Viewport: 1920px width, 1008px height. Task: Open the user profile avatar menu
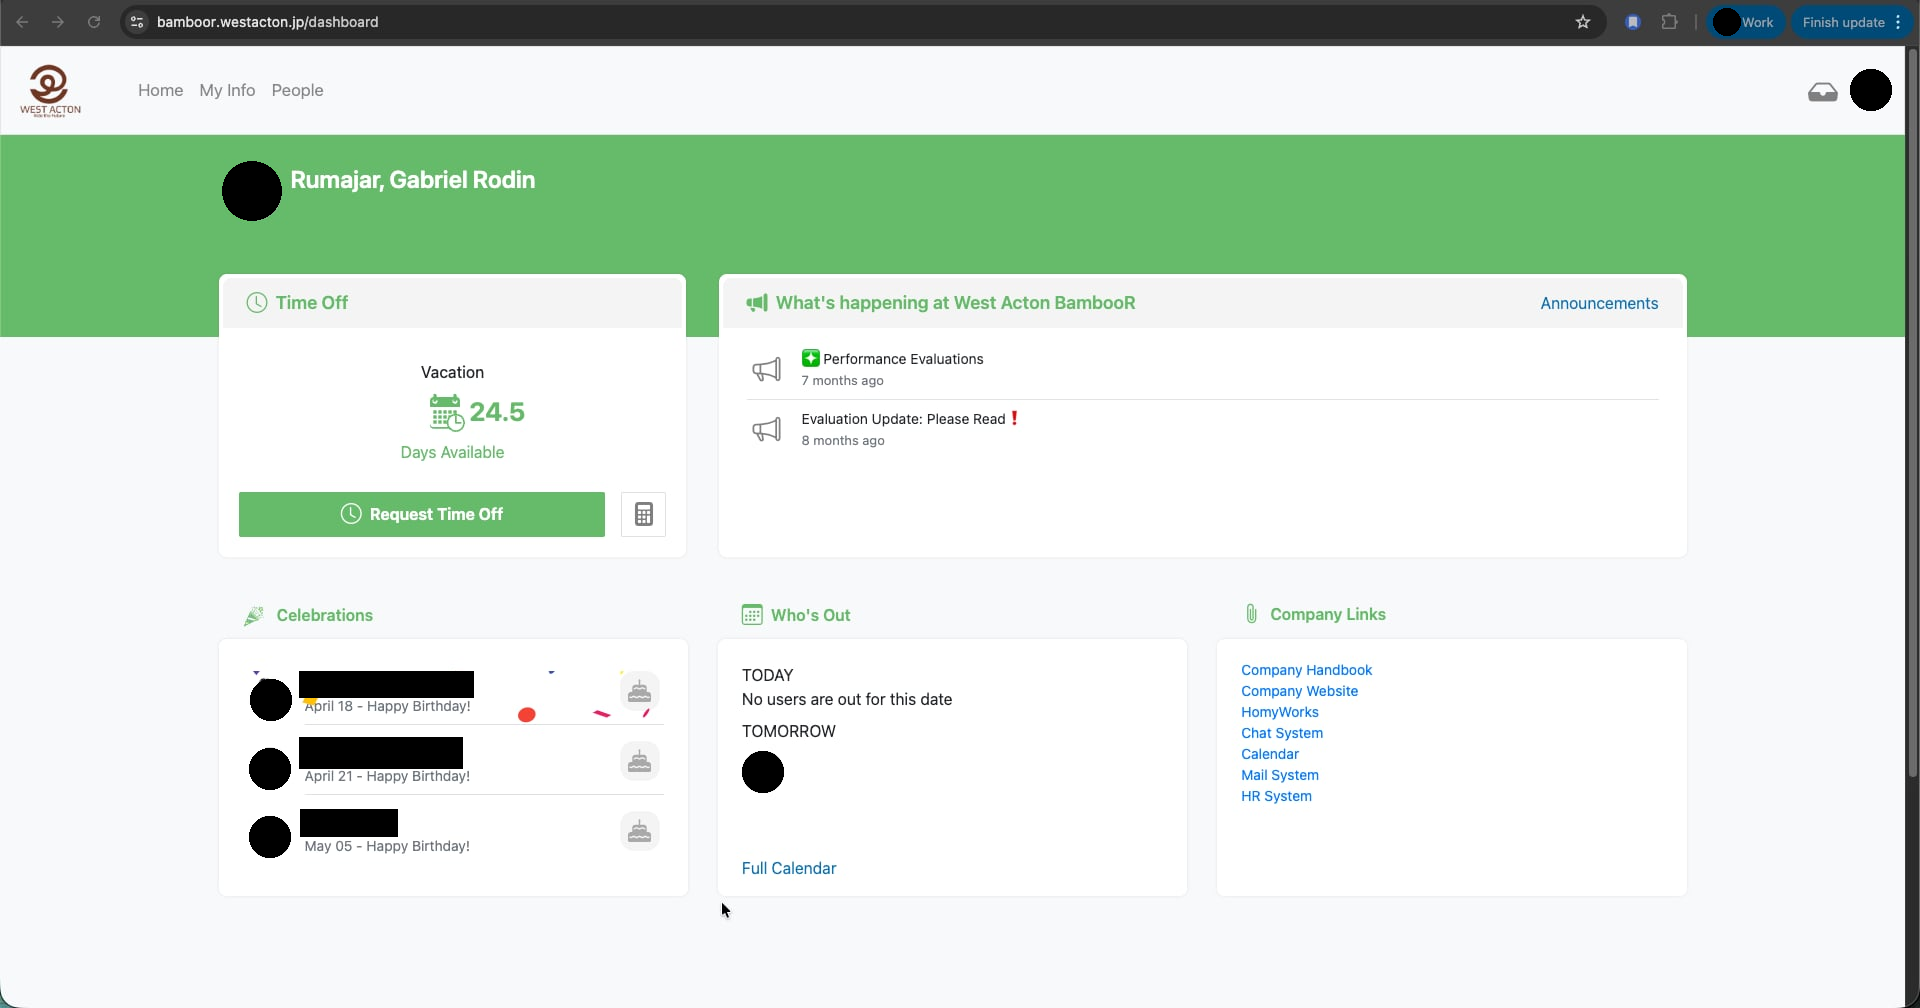pos(1870,90)
